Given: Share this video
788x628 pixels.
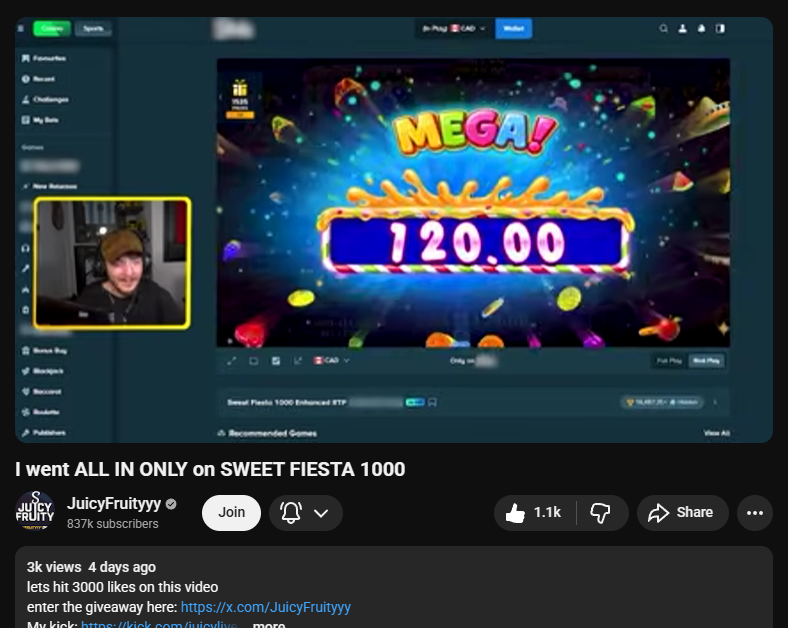Looking at the screenshot, I should pos(682,512).
